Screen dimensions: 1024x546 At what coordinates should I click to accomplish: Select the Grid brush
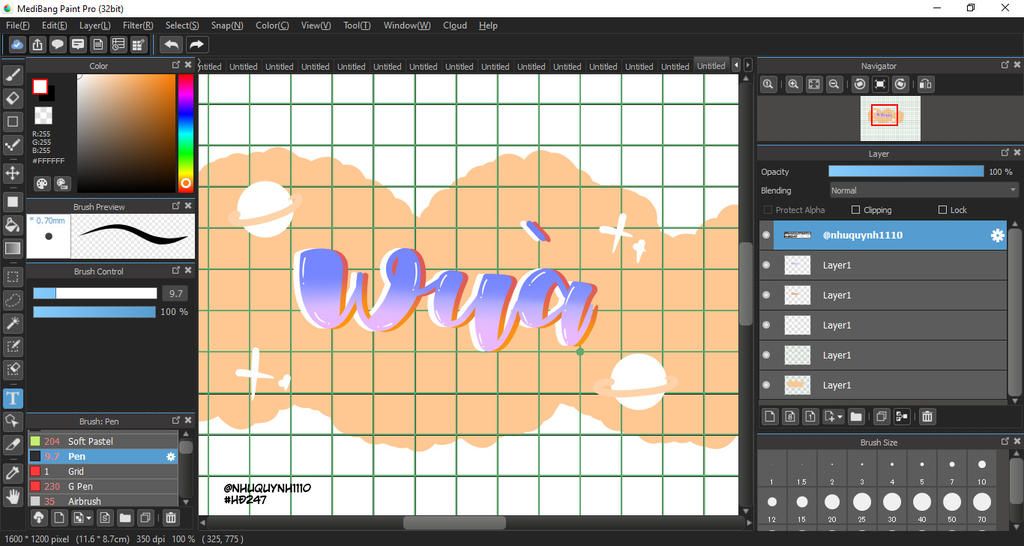coord(103,472)
